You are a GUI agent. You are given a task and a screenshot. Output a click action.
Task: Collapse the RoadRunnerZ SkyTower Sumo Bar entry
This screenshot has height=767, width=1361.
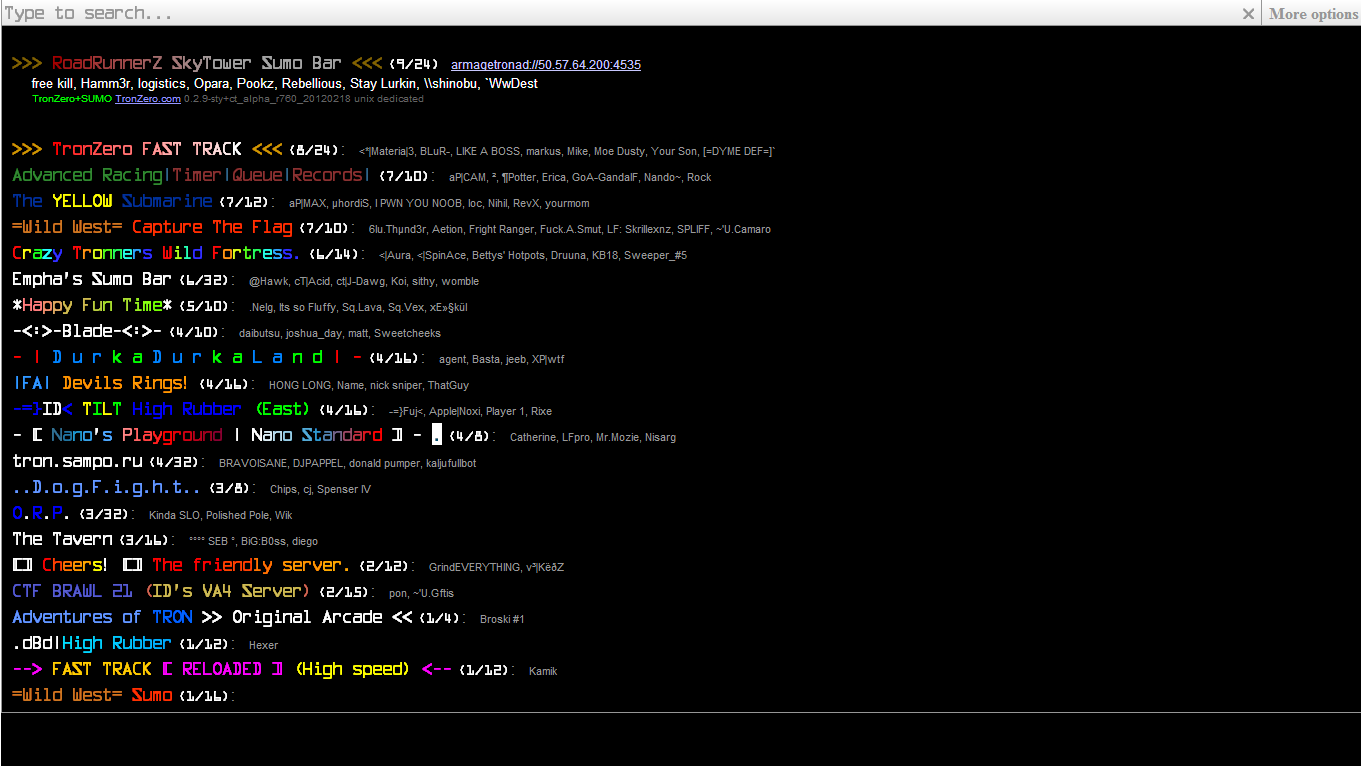(196, 64)
